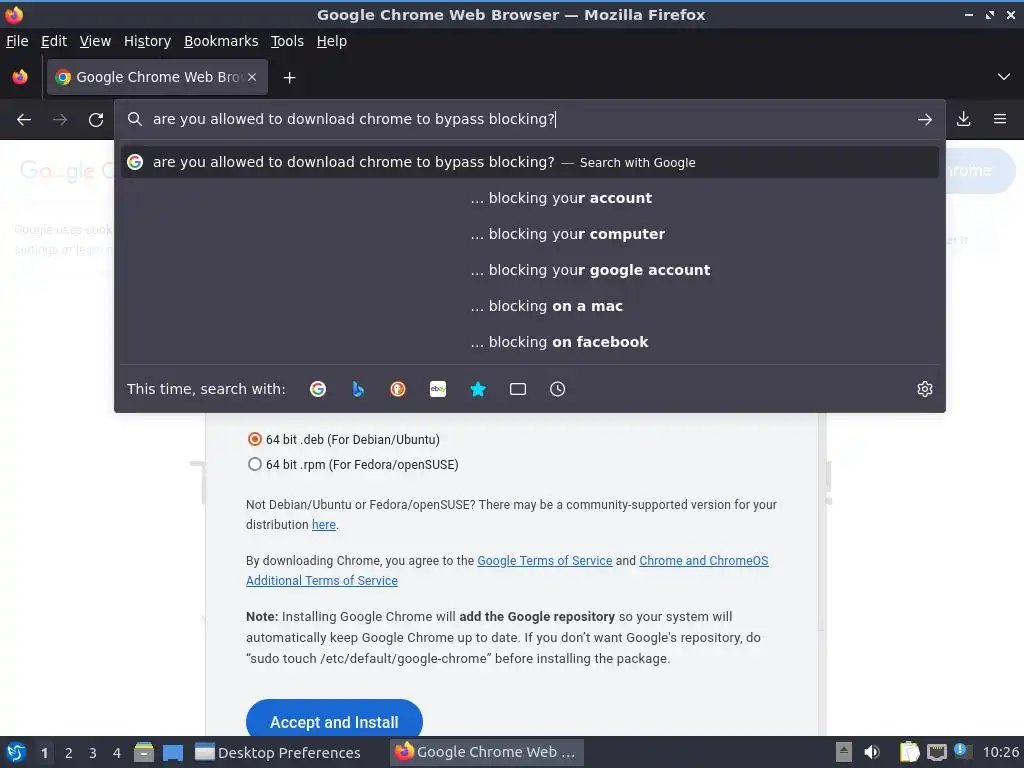
Task: Switch to workspace 2
Action: [x=69, y=753]
